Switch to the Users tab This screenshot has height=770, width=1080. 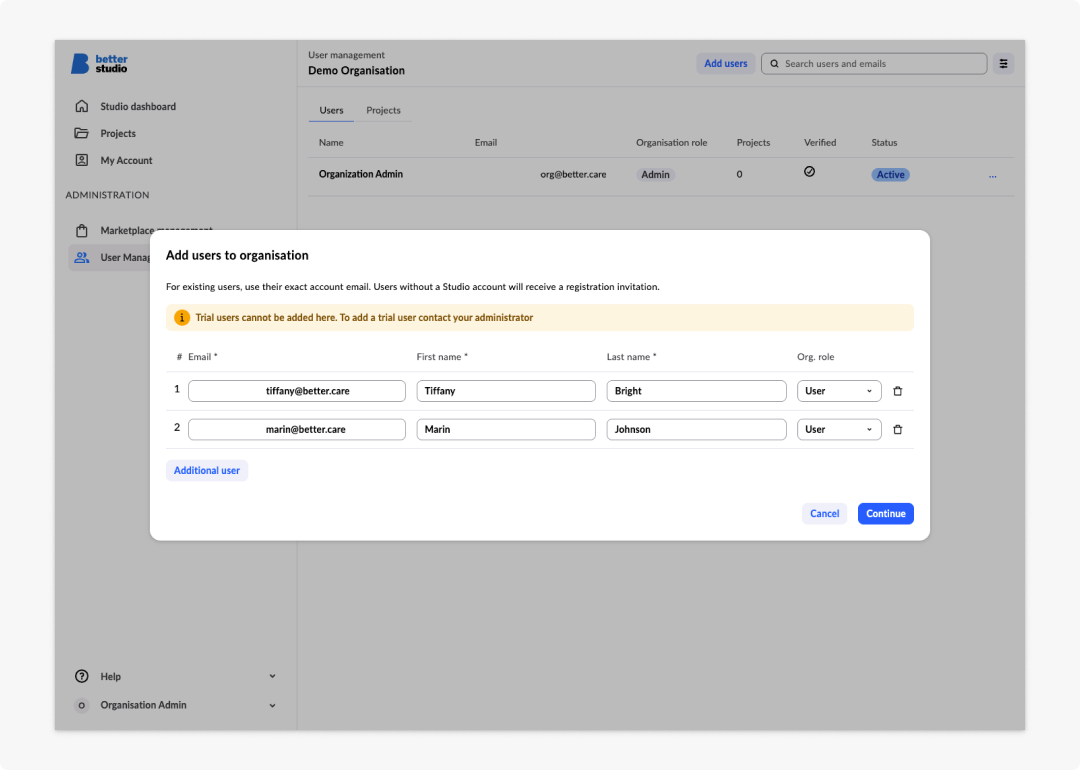click(x=331, y=110)
